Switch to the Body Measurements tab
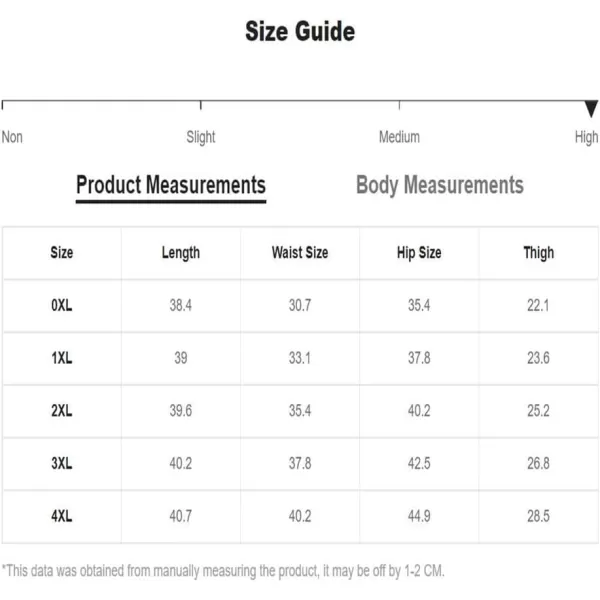Viewport: 600px width, 600px height. click(x=440, y=185)
